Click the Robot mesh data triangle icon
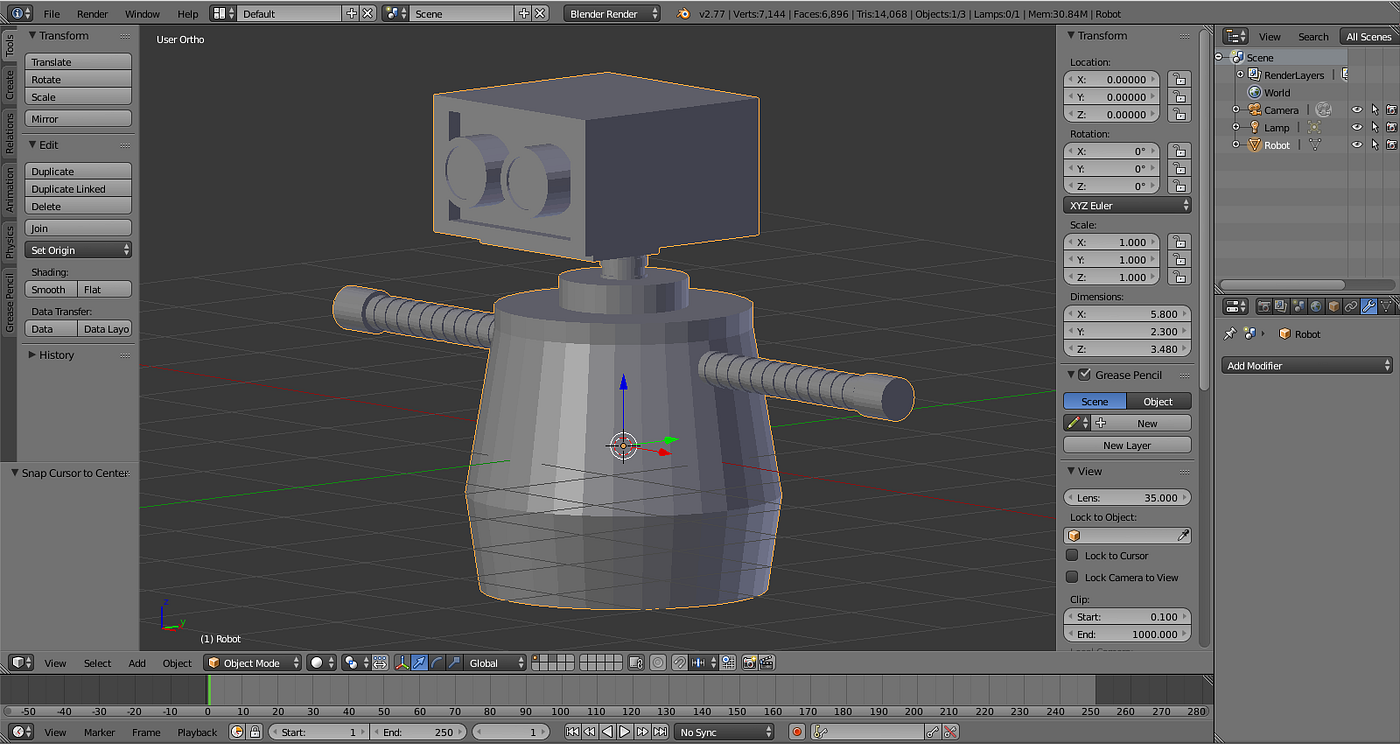Viewport: 1400px width, 744px height. (x=1314, y=145)
